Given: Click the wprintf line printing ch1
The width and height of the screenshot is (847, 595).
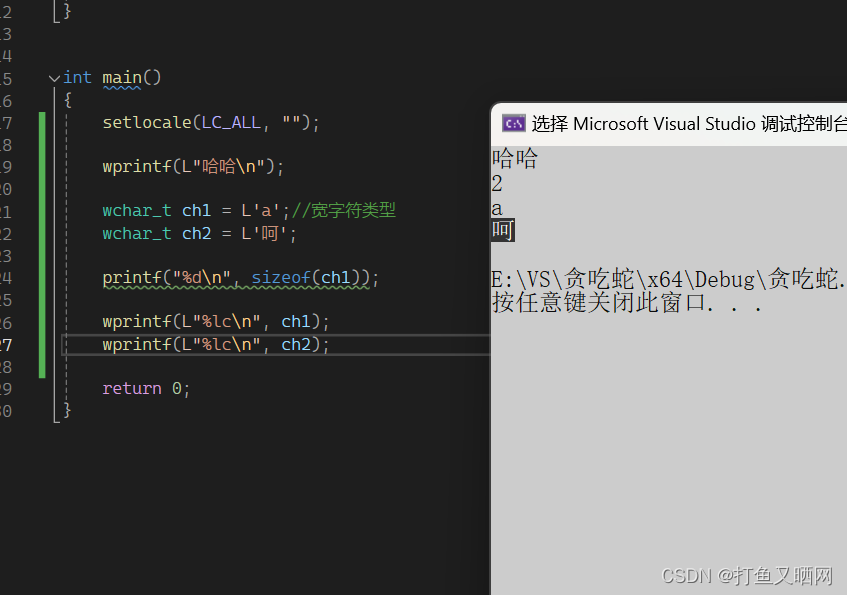Looking at the screenshot, I should click(x=216, y=322).
